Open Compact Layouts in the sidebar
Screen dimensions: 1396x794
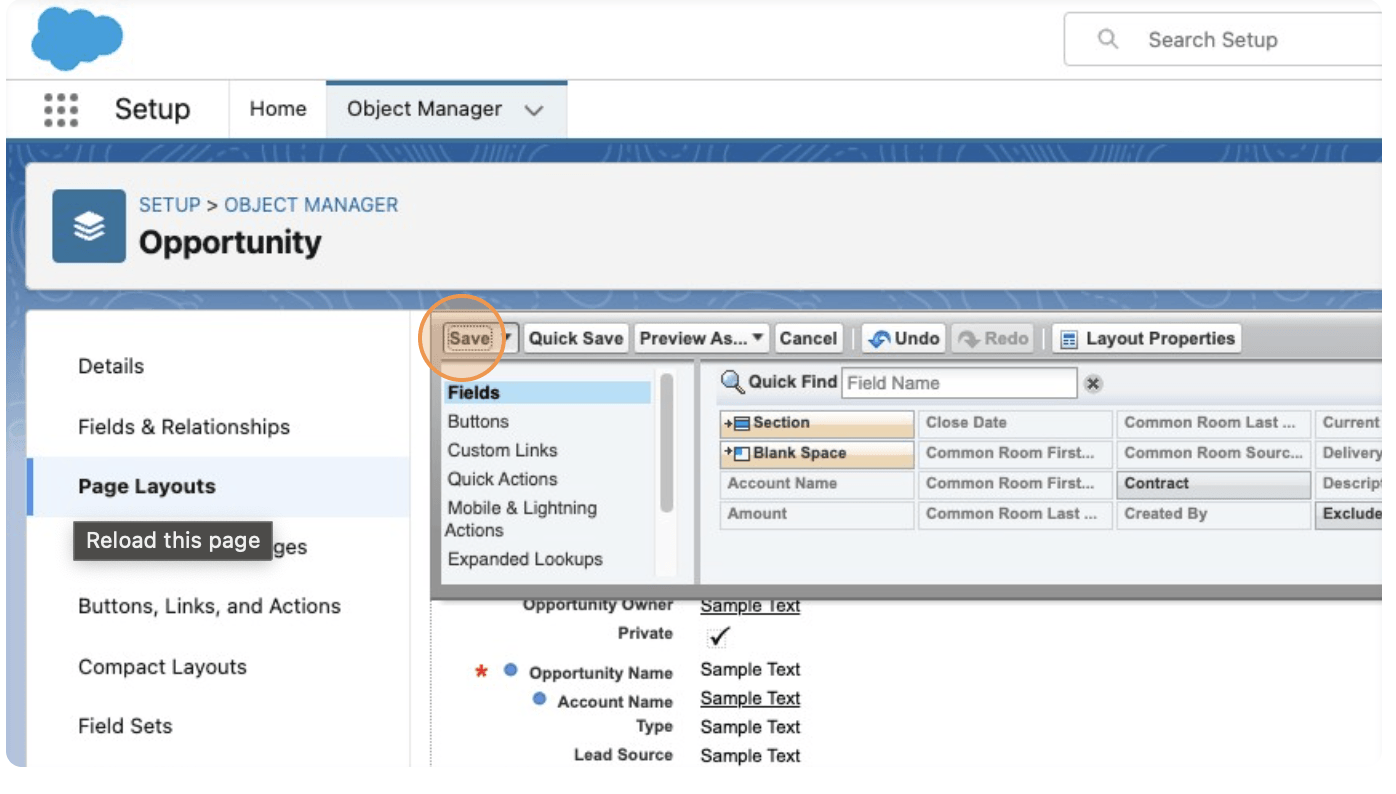tap(162, 667)
